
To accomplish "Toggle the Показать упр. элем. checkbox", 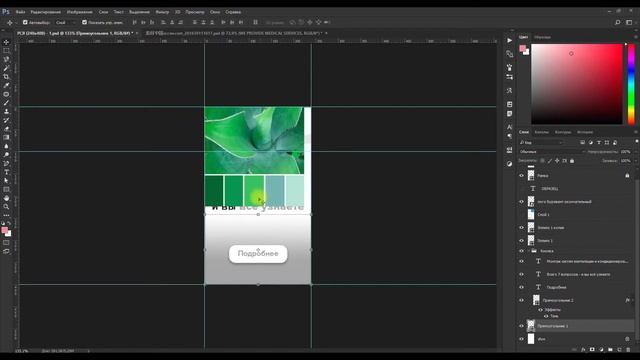I will pyautogui.click(x=84, y=22).
